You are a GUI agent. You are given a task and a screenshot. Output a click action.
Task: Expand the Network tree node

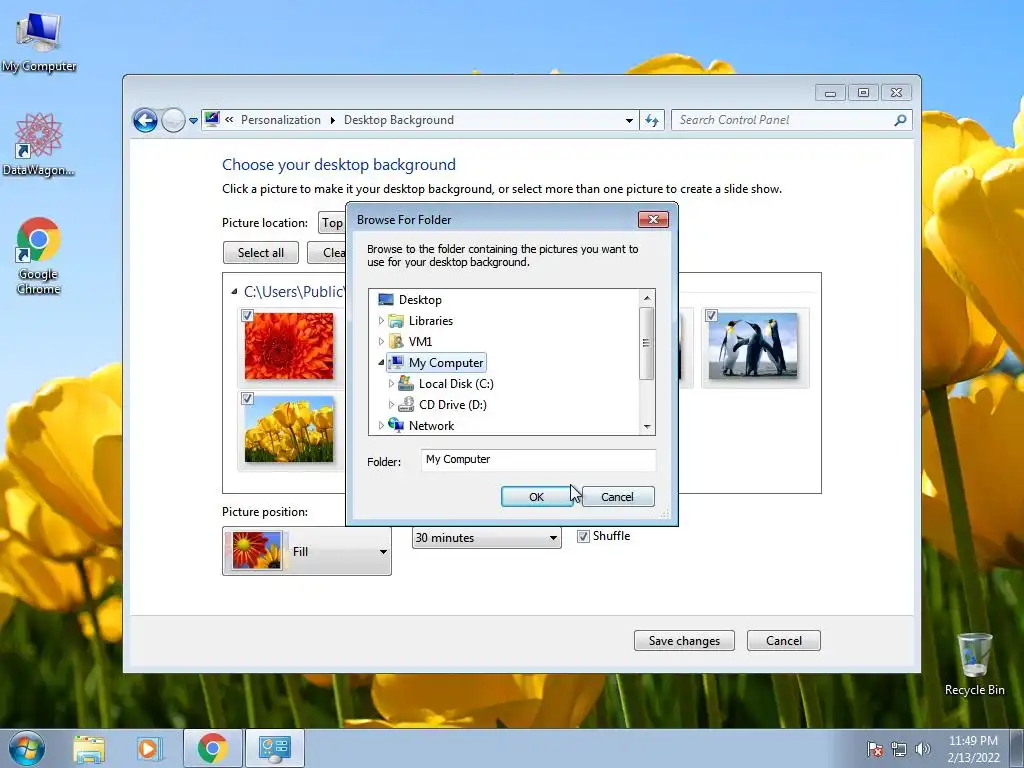381,425
